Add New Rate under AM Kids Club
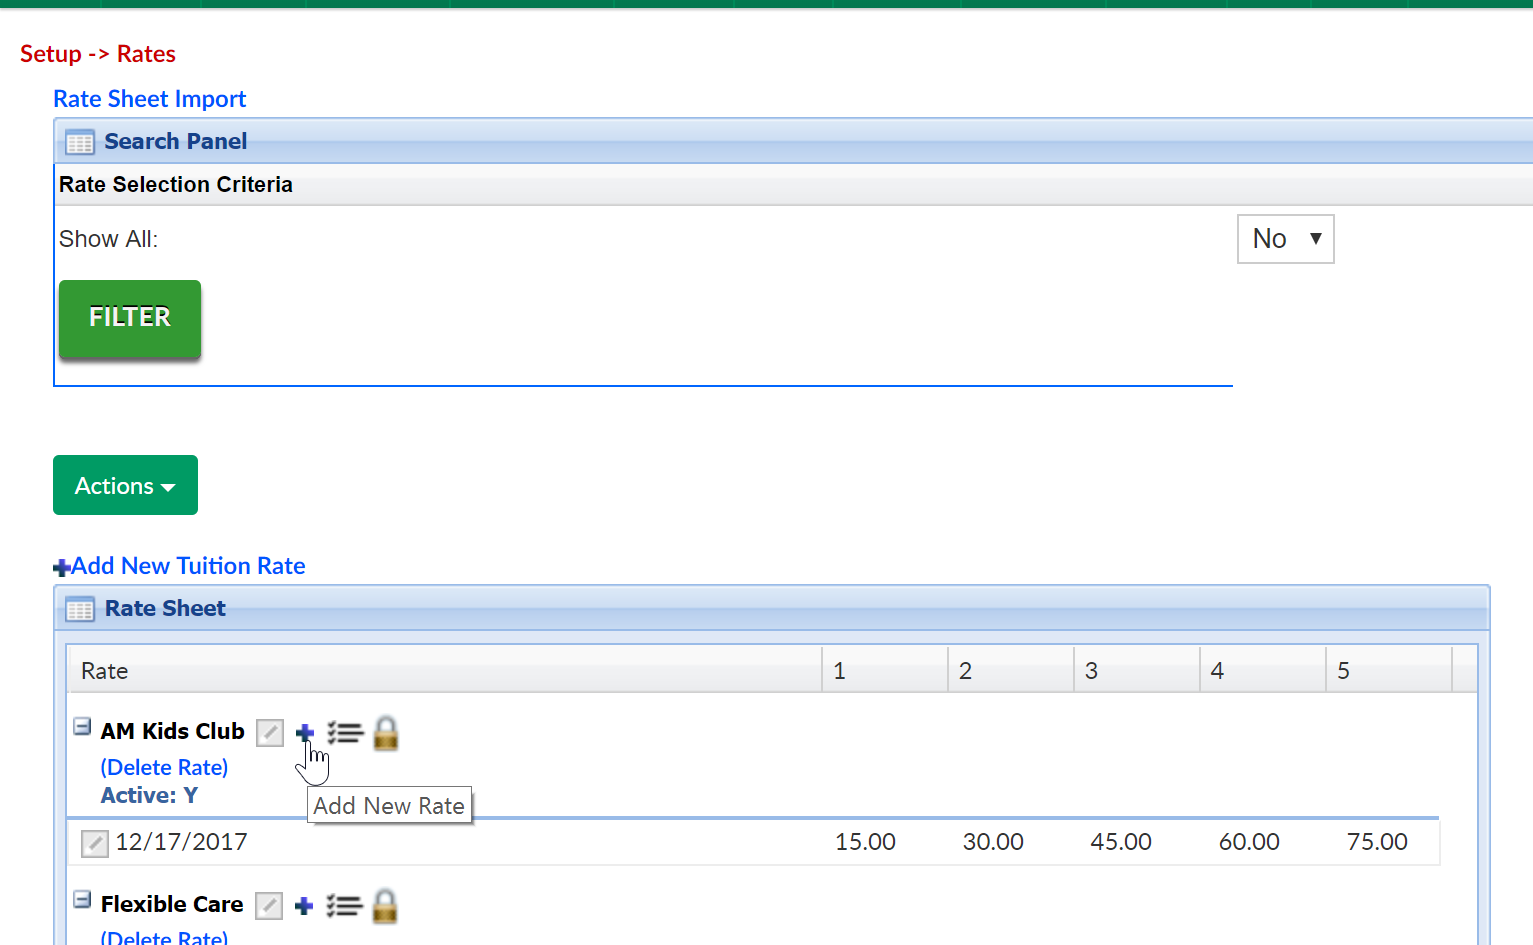Viewport: 1533px width, 945px height. (x=305, y=732)
